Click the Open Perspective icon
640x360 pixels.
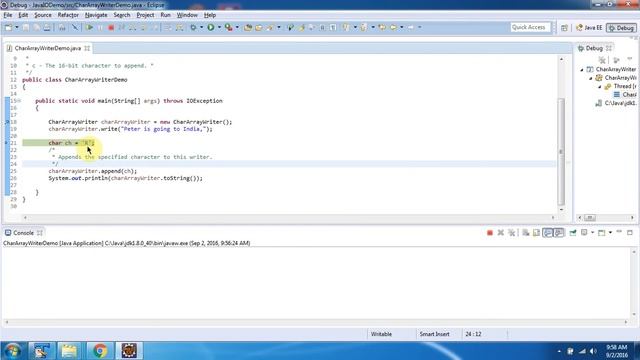(564, 28)
